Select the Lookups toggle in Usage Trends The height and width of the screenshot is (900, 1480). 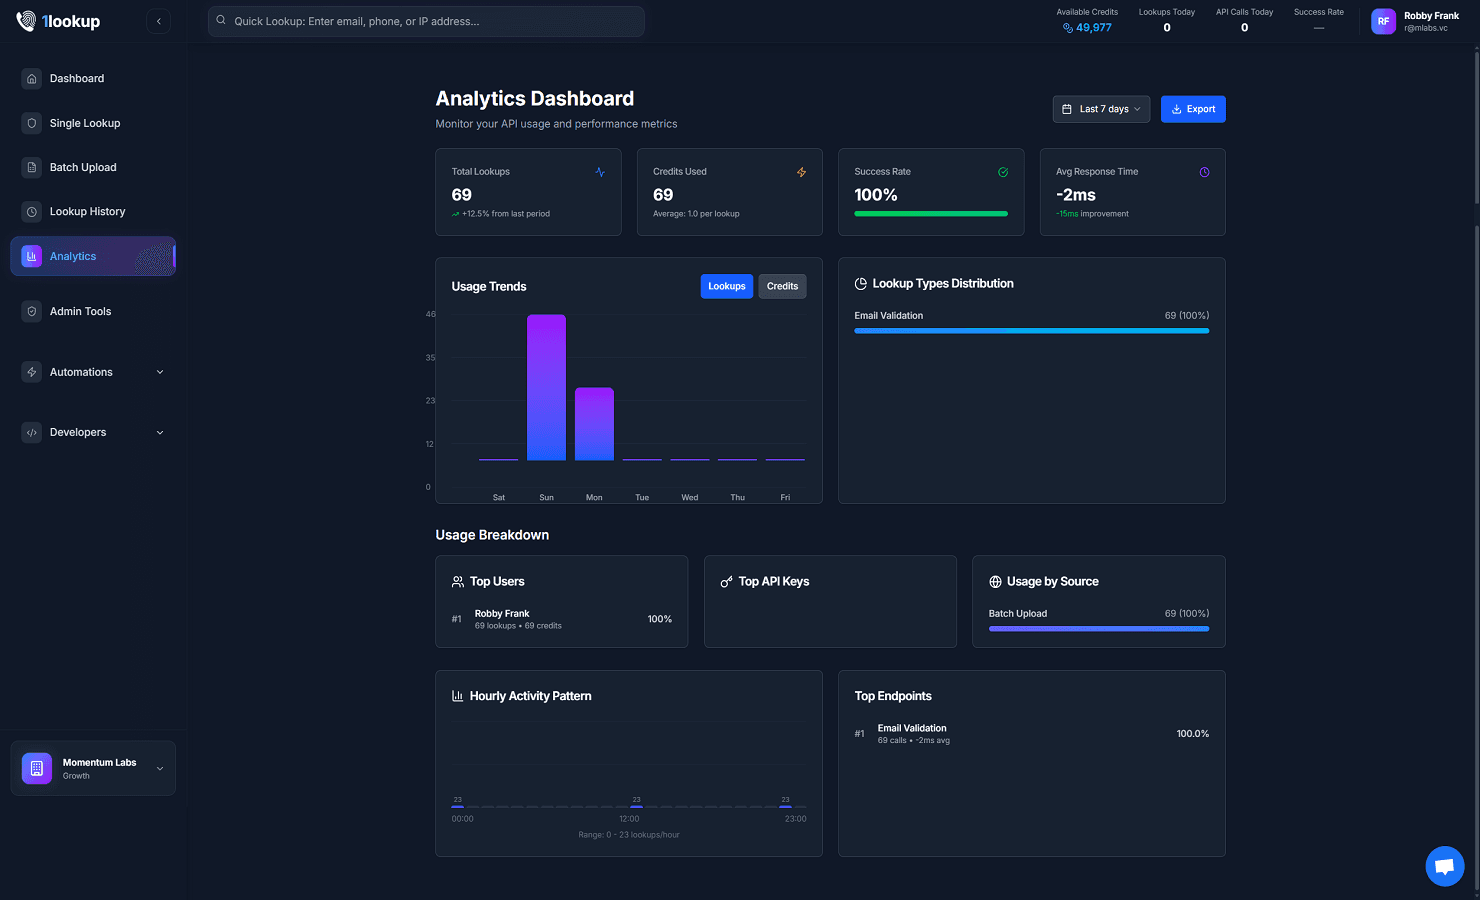[726, 286]
